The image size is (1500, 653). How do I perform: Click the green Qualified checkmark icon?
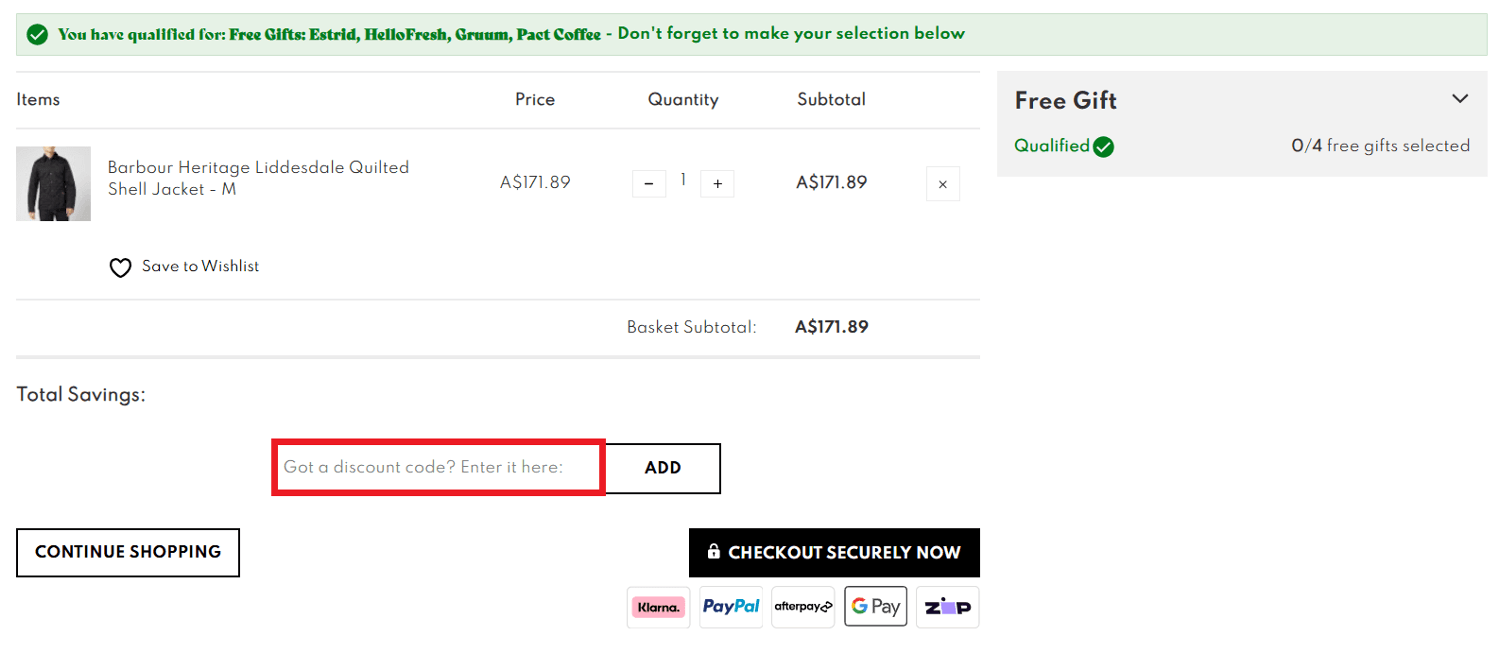(x=1103, y=147)
